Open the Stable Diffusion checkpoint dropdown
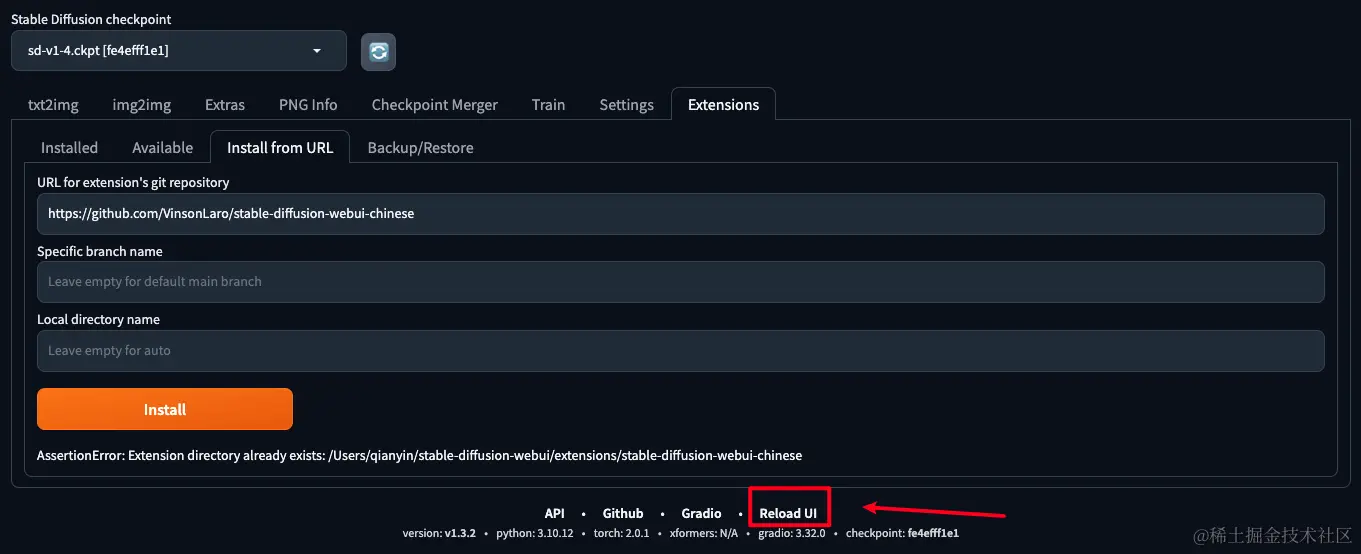 pos(179,51)
